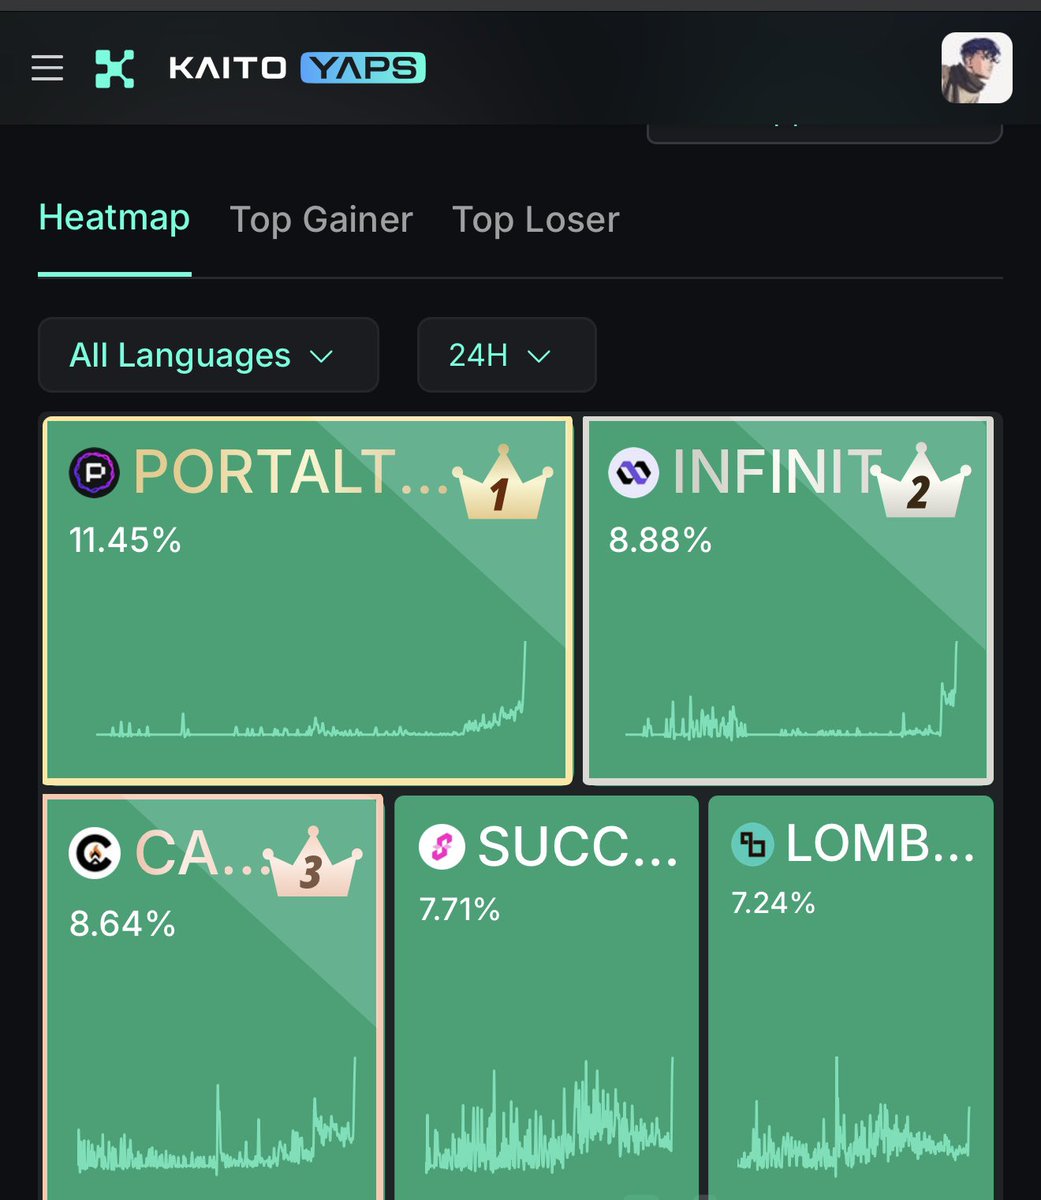
Task: Open the hamburger navigation menu
Action: point(47,68)
